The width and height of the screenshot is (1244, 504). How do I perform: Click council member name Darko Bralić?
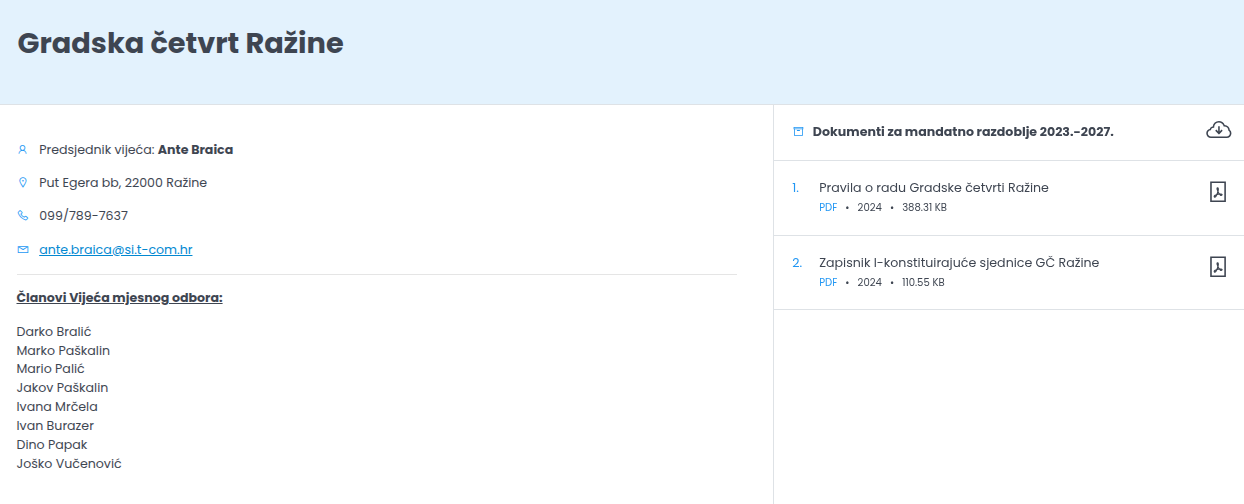coord(54,331)
